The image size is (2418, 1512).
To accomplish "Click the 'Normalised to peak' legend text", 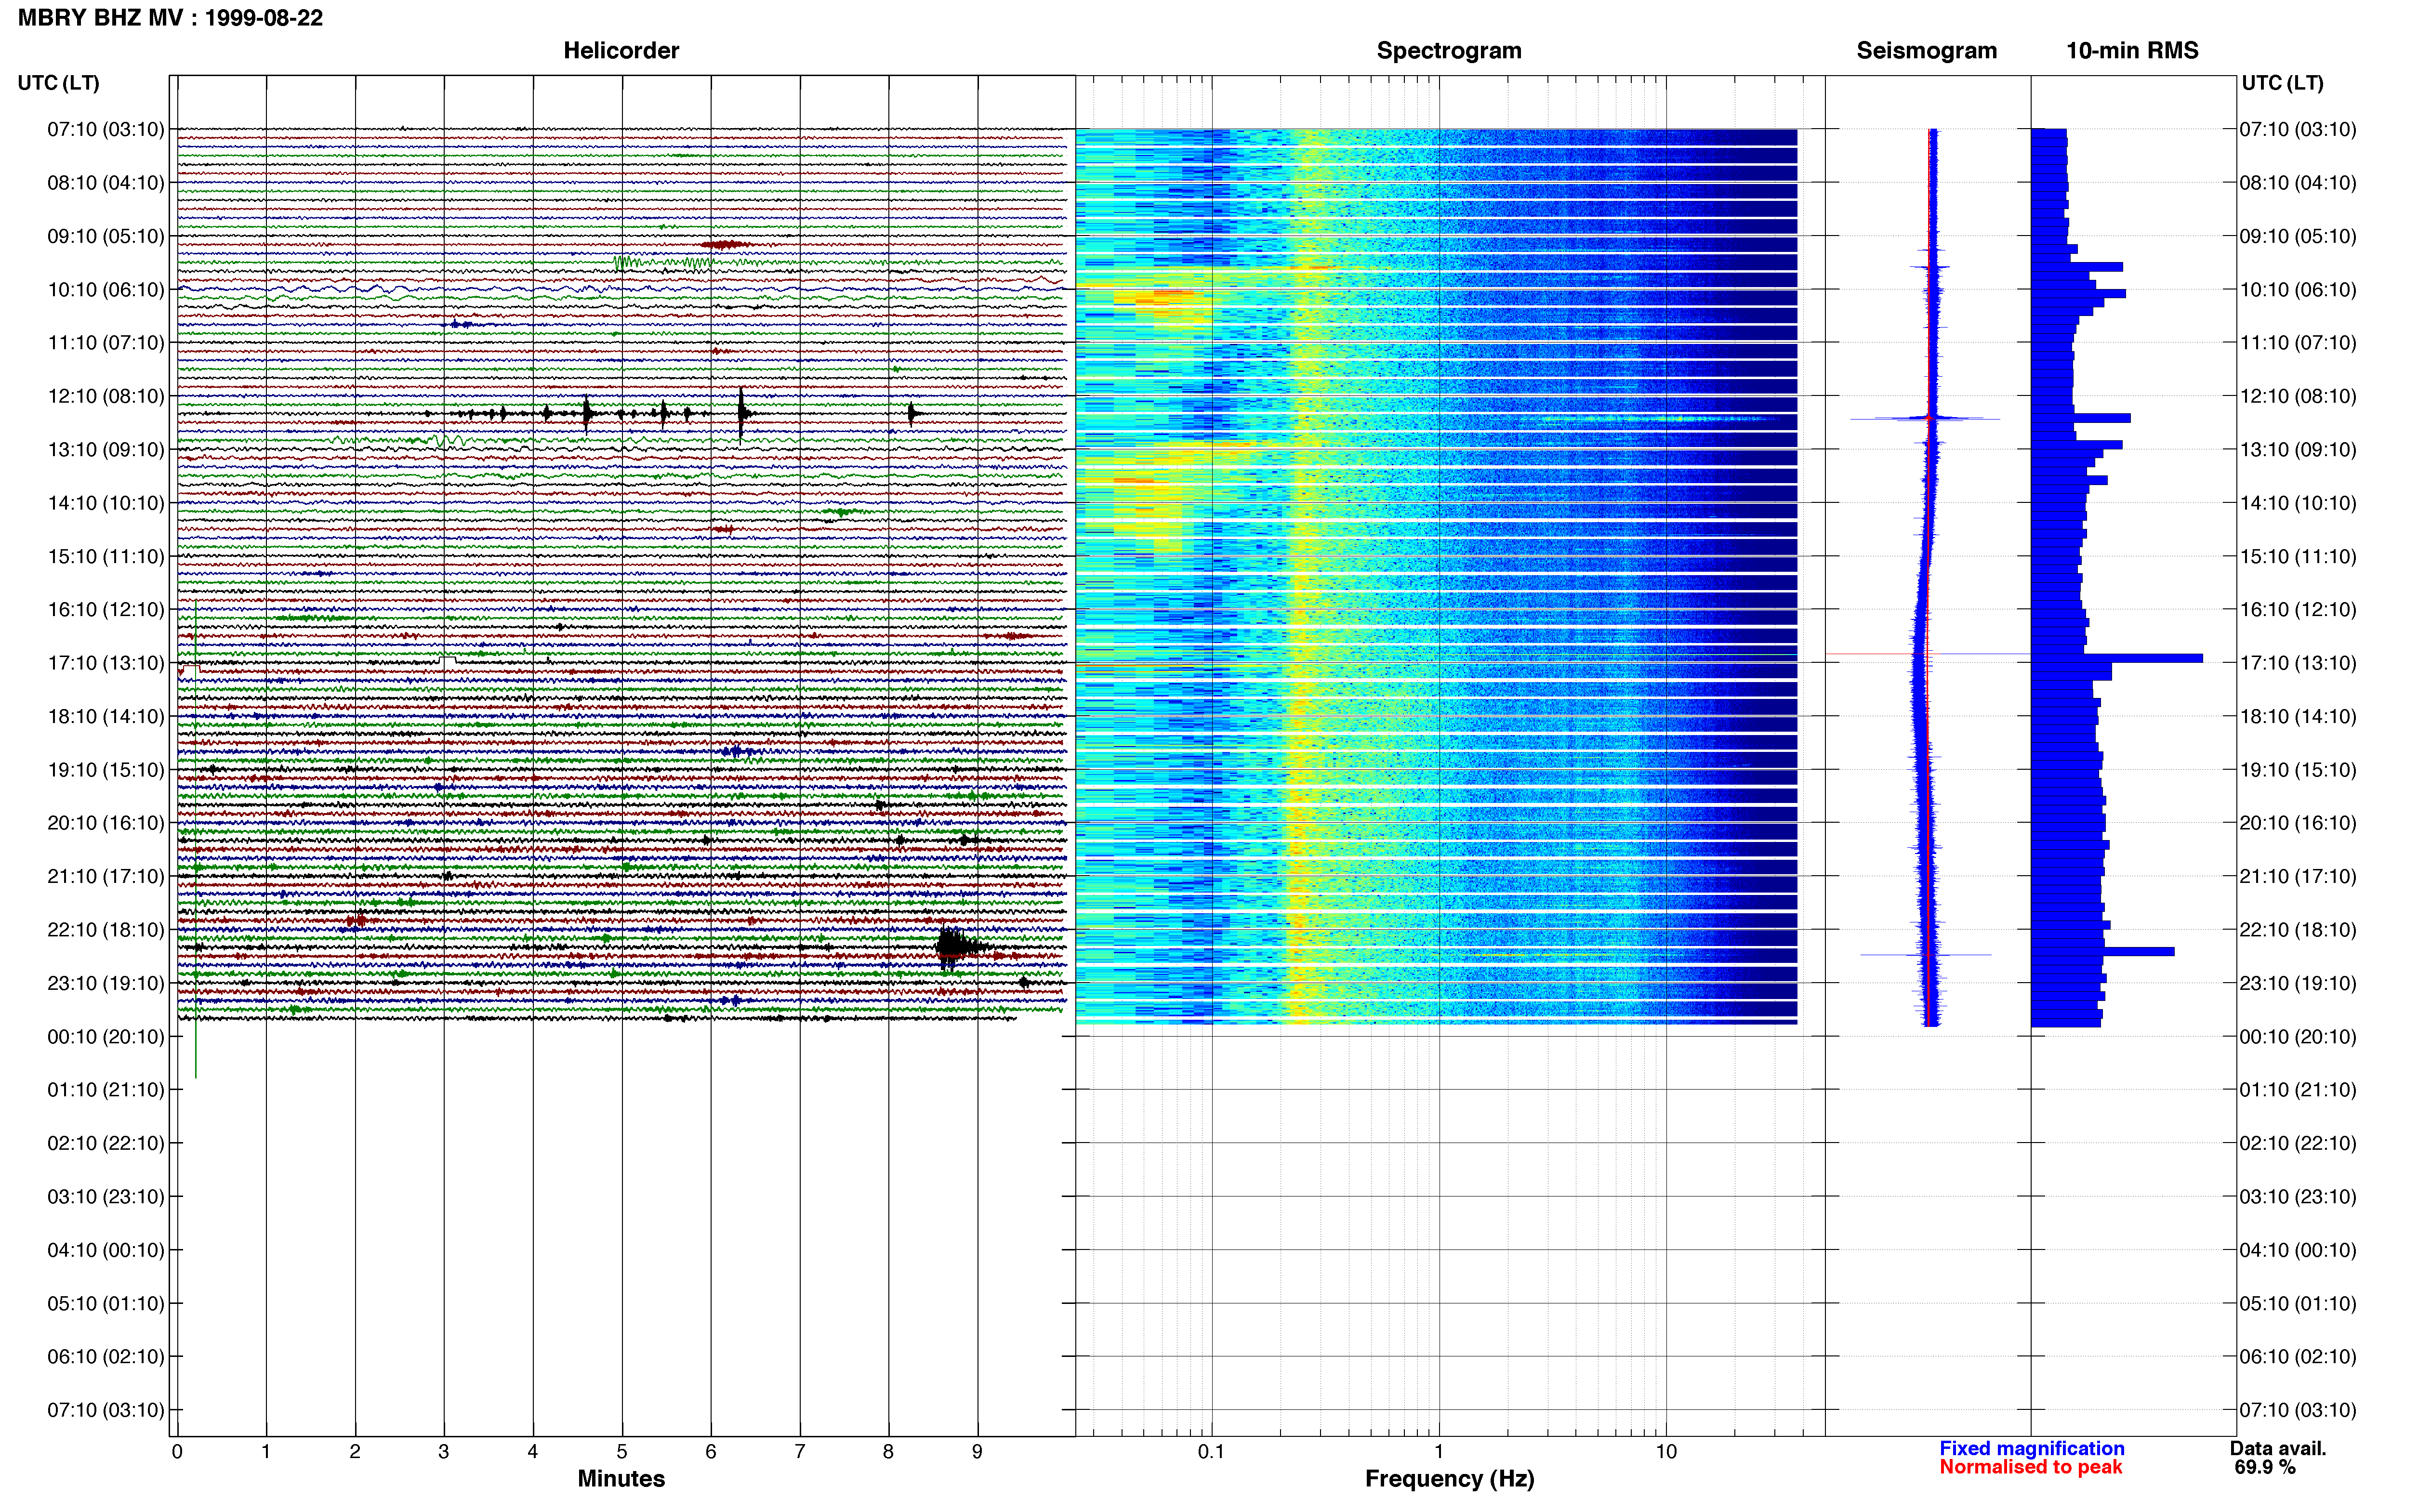I will (2030, 1468).
